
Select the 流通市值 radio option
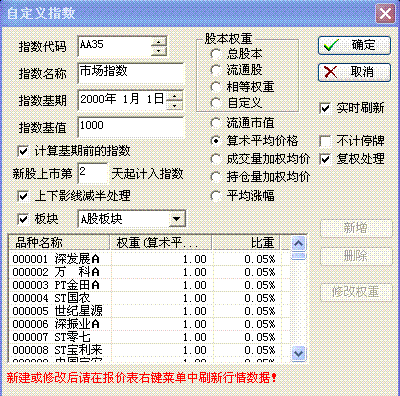242,123
